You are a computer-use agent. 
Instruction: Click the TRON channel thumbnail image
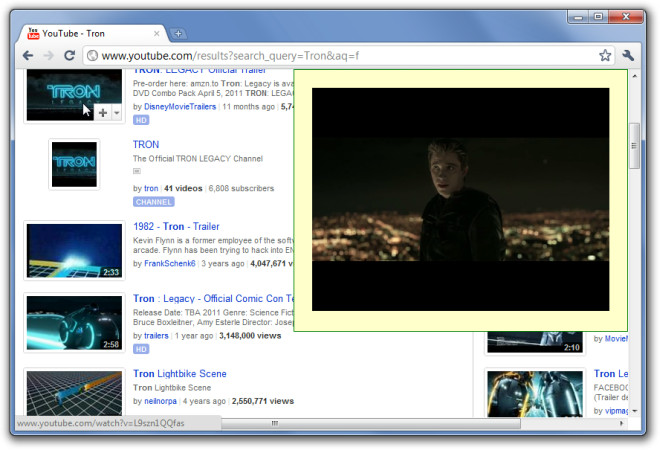[74, 164]
